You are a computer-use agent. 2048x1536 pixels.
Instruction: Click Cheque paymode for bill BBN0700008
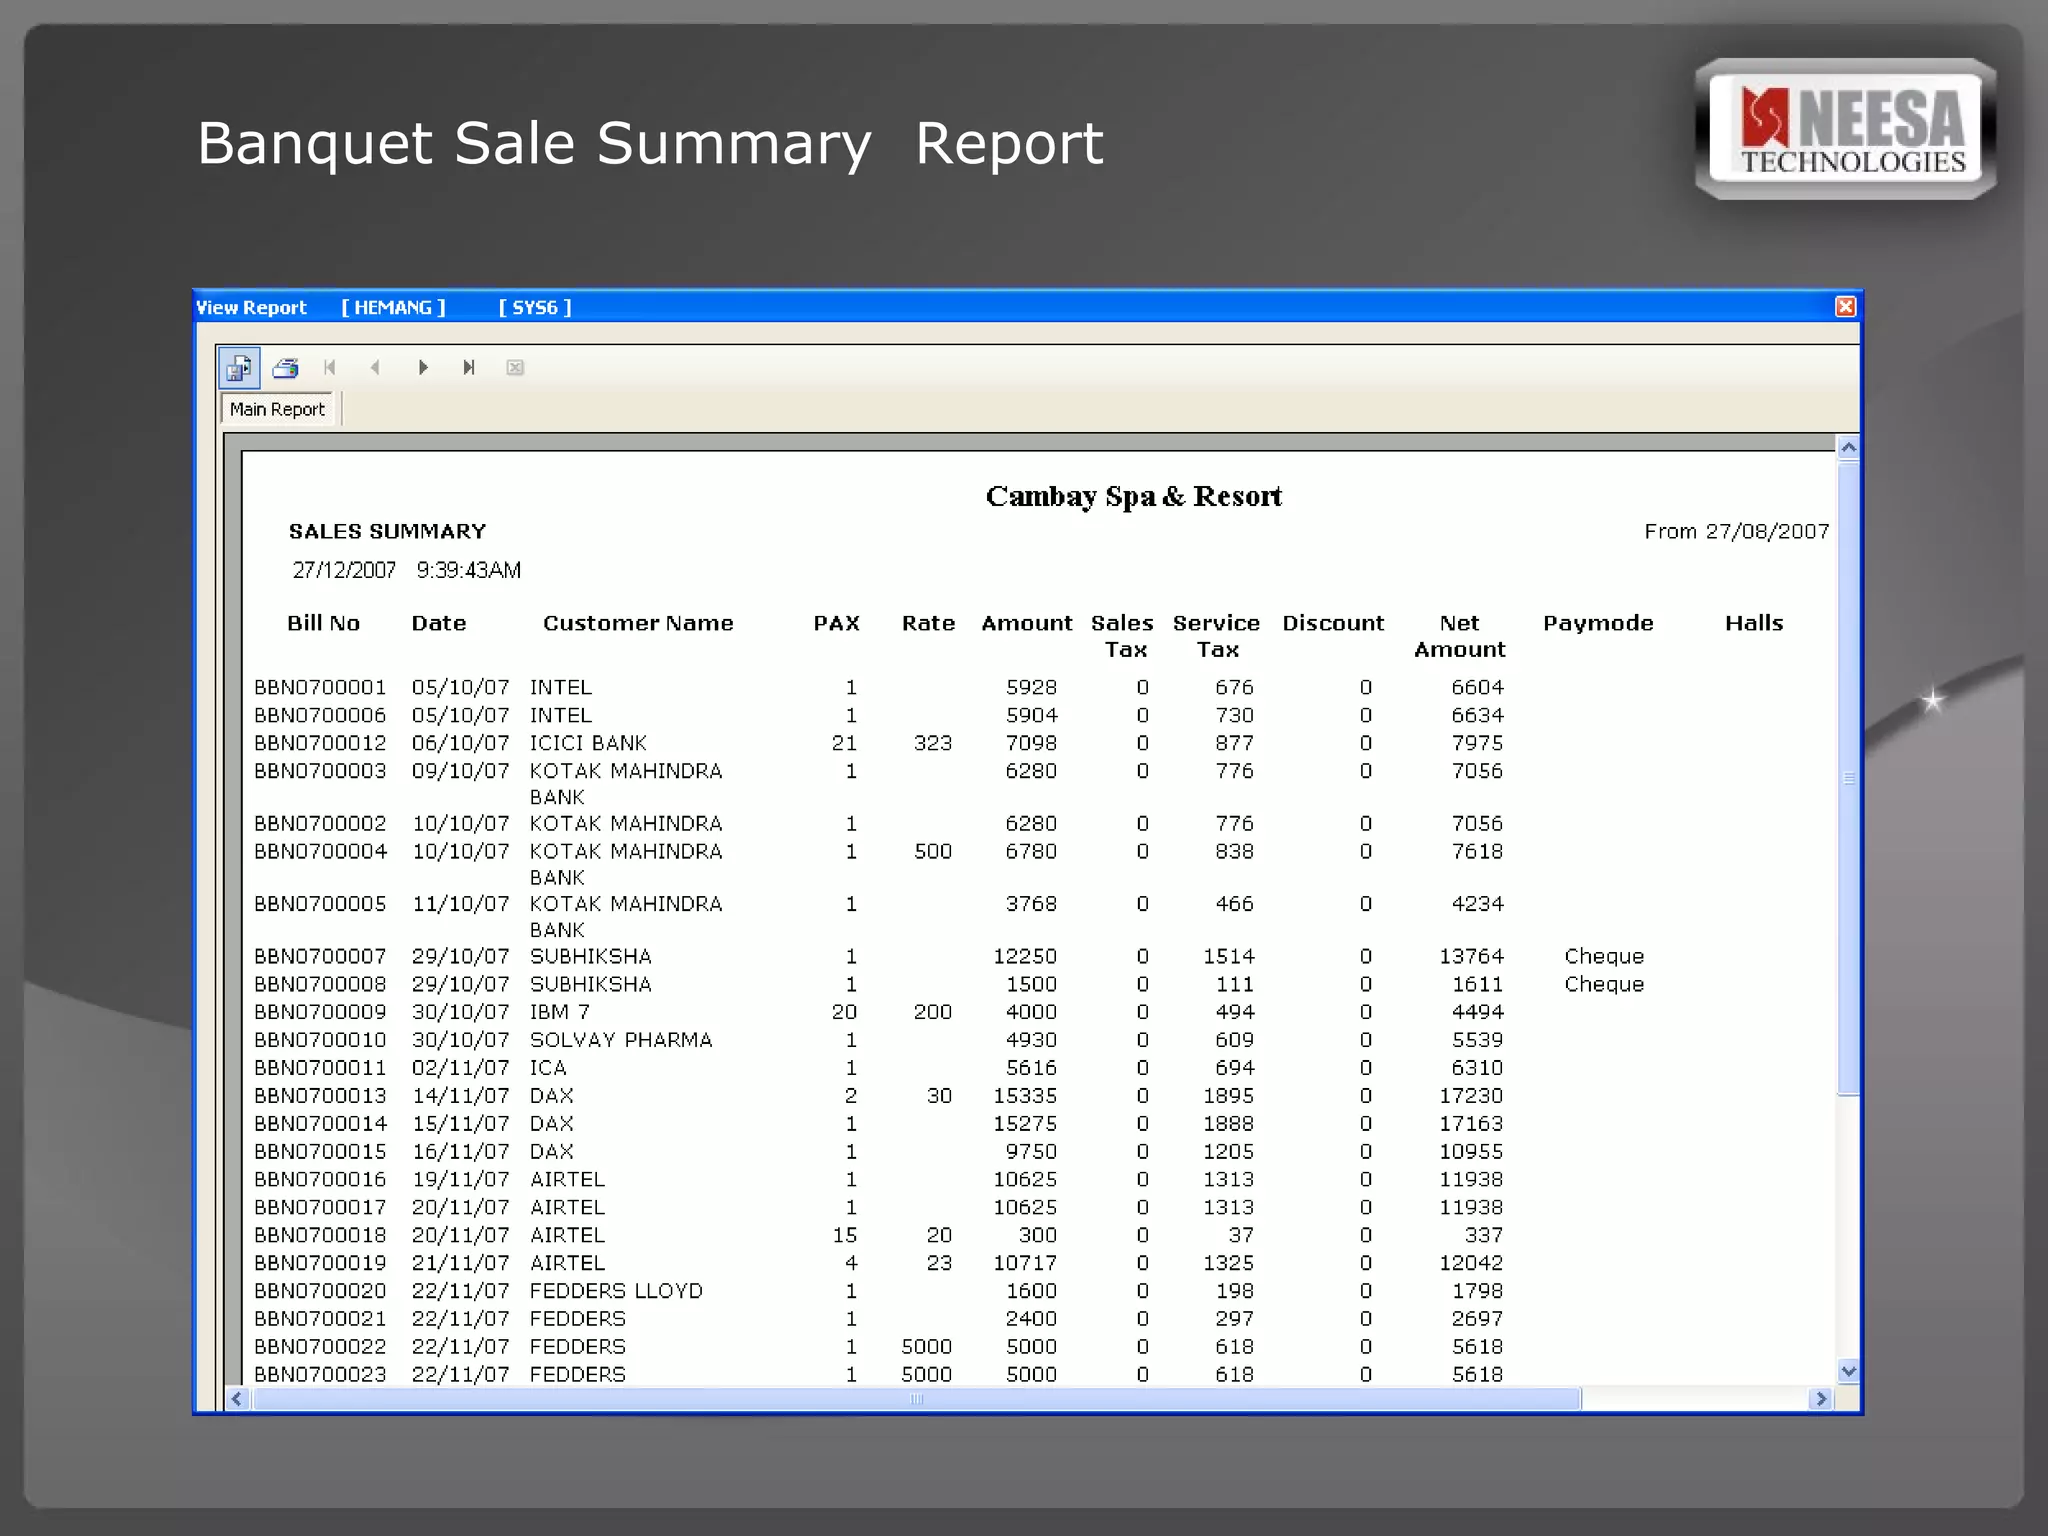click(x=1604, y=985)
